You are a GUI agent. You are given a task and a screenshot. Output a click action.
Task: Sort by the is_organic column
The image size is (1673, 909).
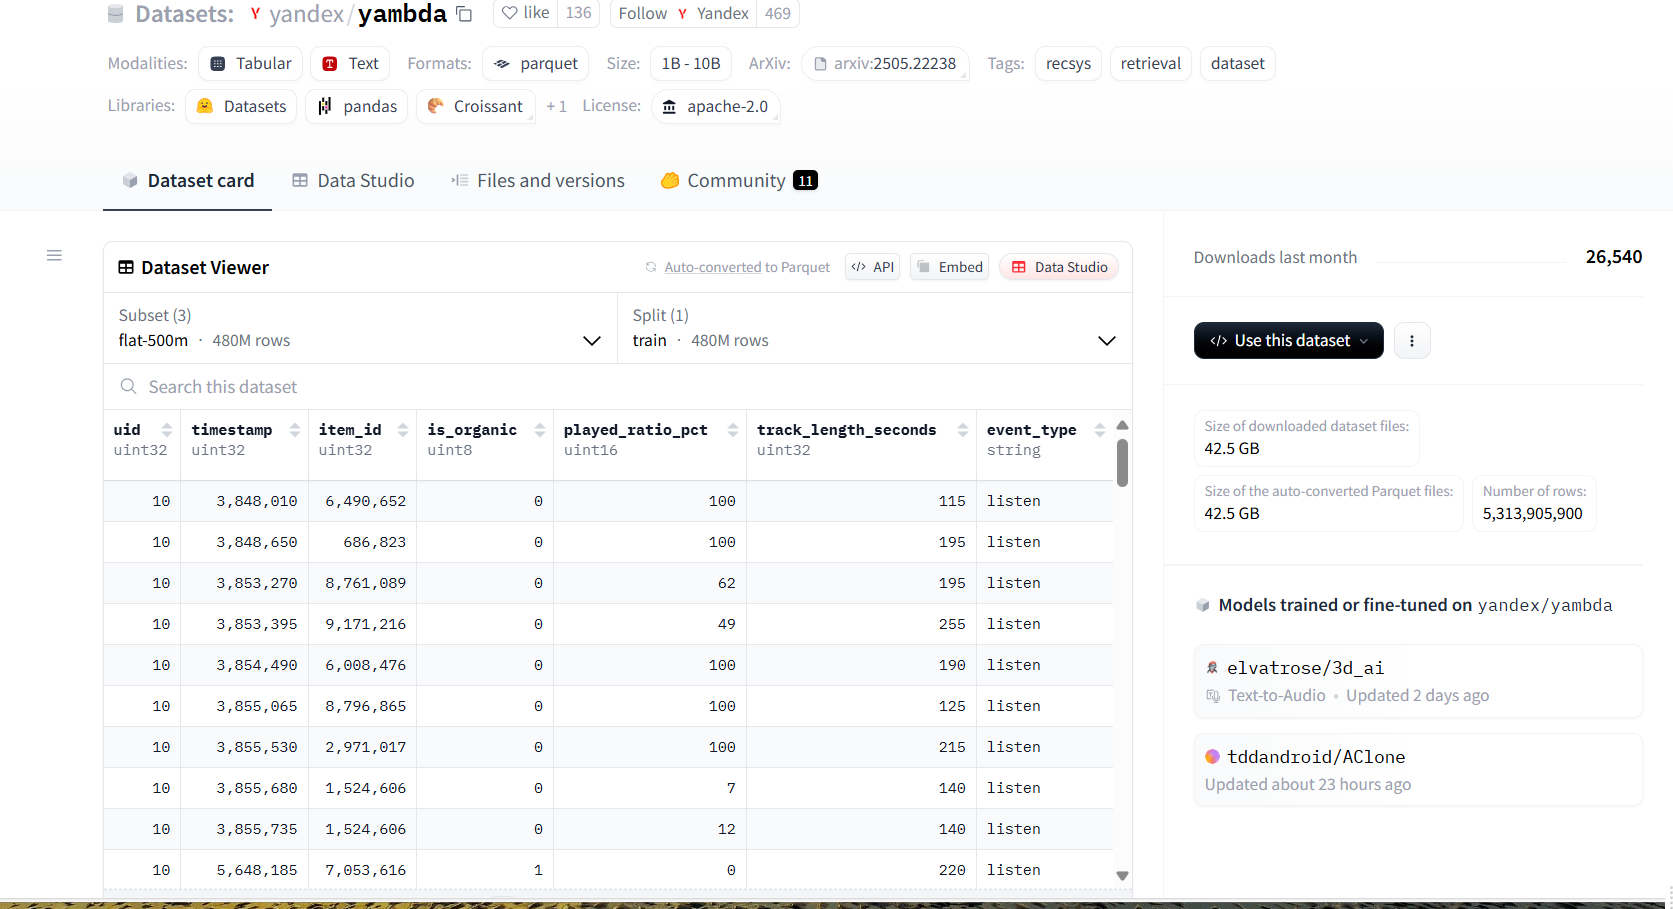[x=540, y=430]
